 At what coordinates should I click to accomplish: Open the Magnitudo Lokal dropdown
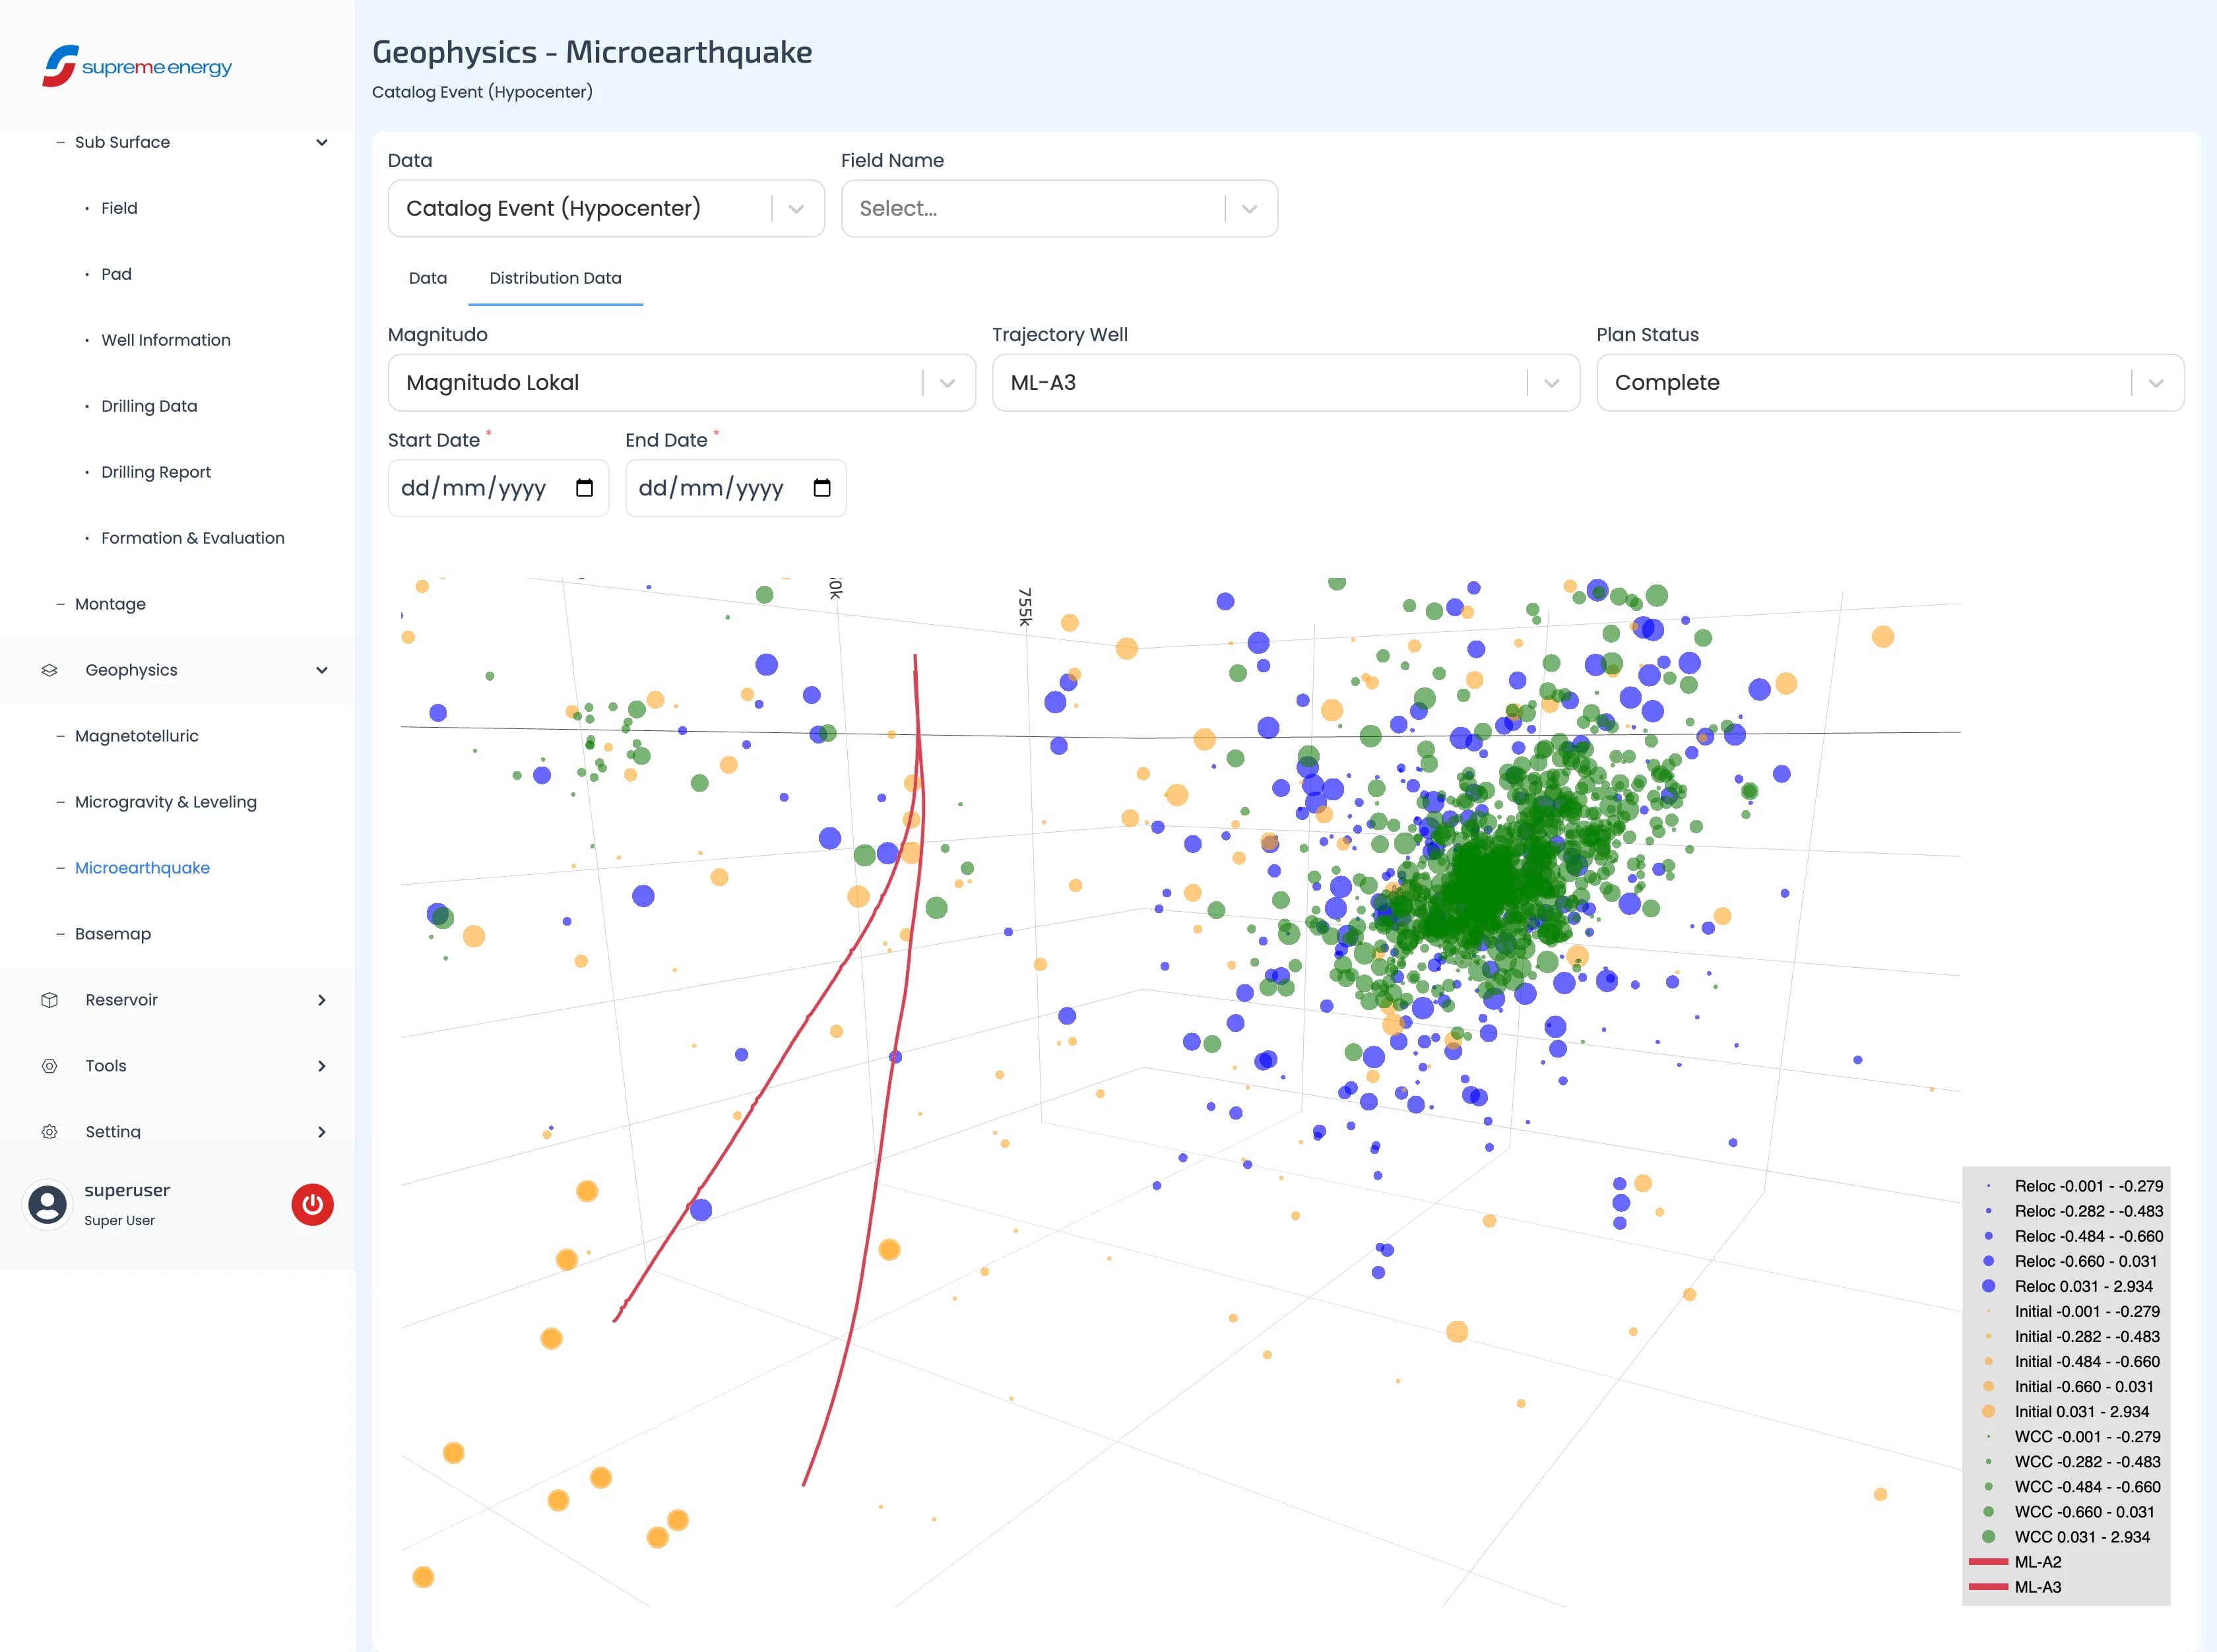pyautogui.click(x=681, y=383)
